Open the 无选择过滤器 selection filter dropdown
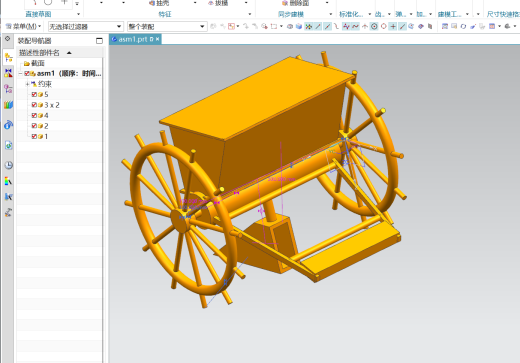This screenshot has height=363, width=520. [85, 27]
